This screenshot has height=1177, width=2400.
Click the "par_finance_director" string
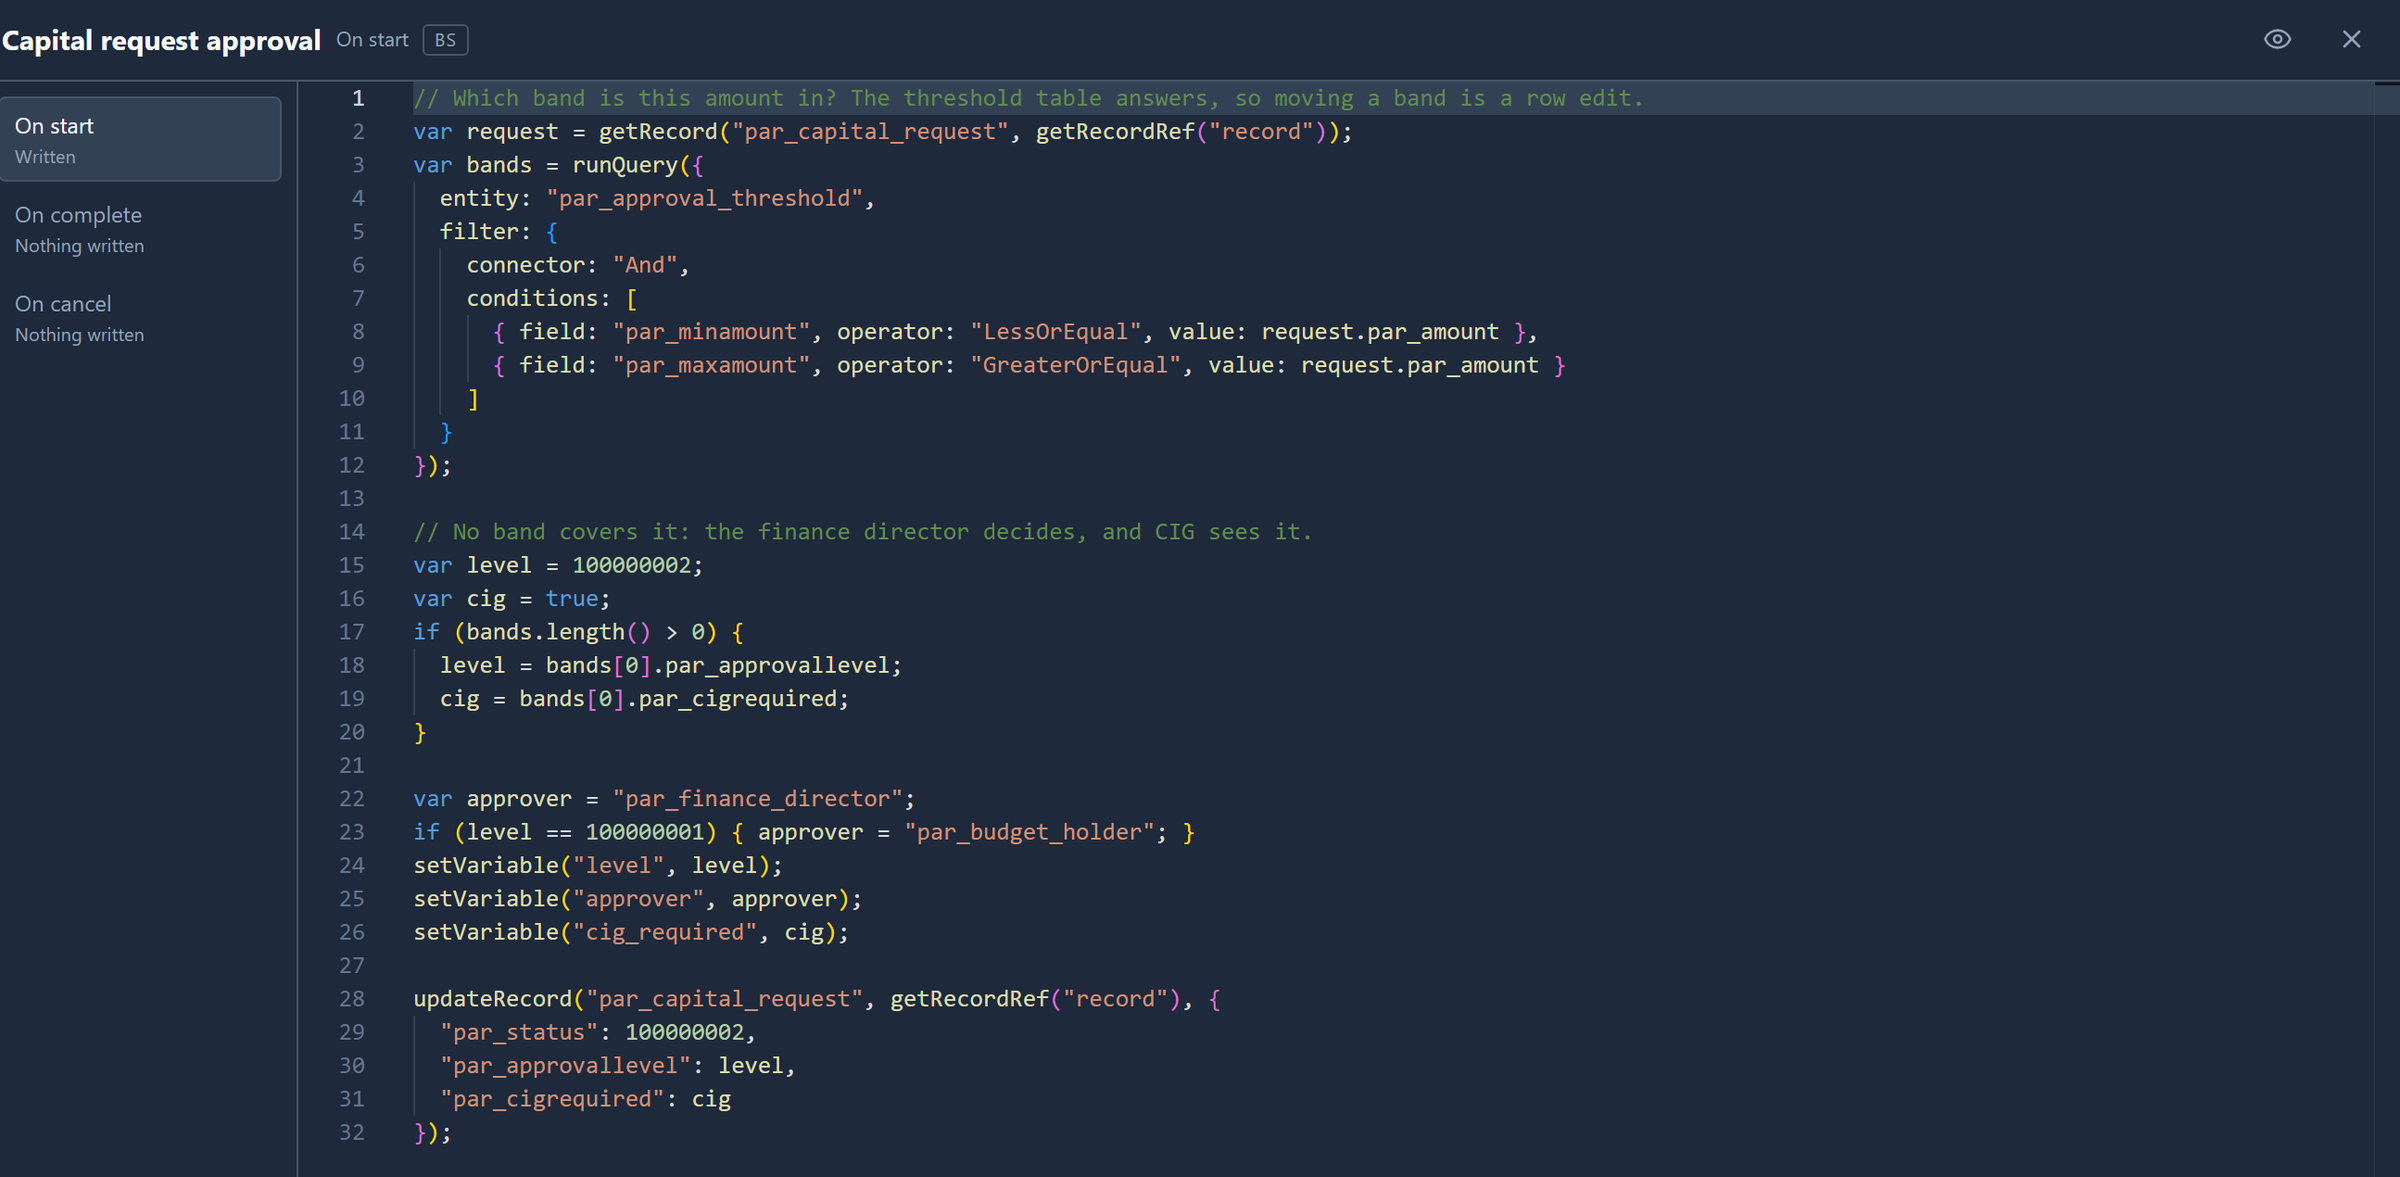click(x=757, y=799)
